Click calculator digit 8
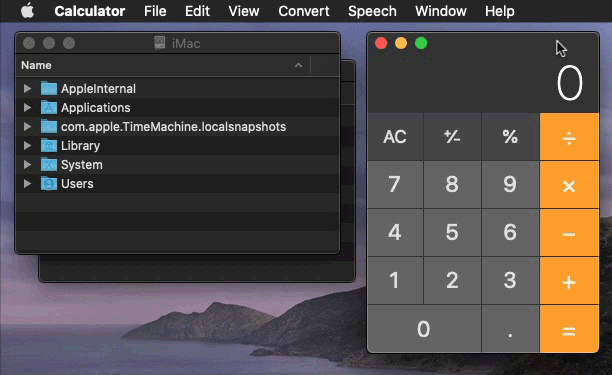Screen dimensions: 612x375 452,185
